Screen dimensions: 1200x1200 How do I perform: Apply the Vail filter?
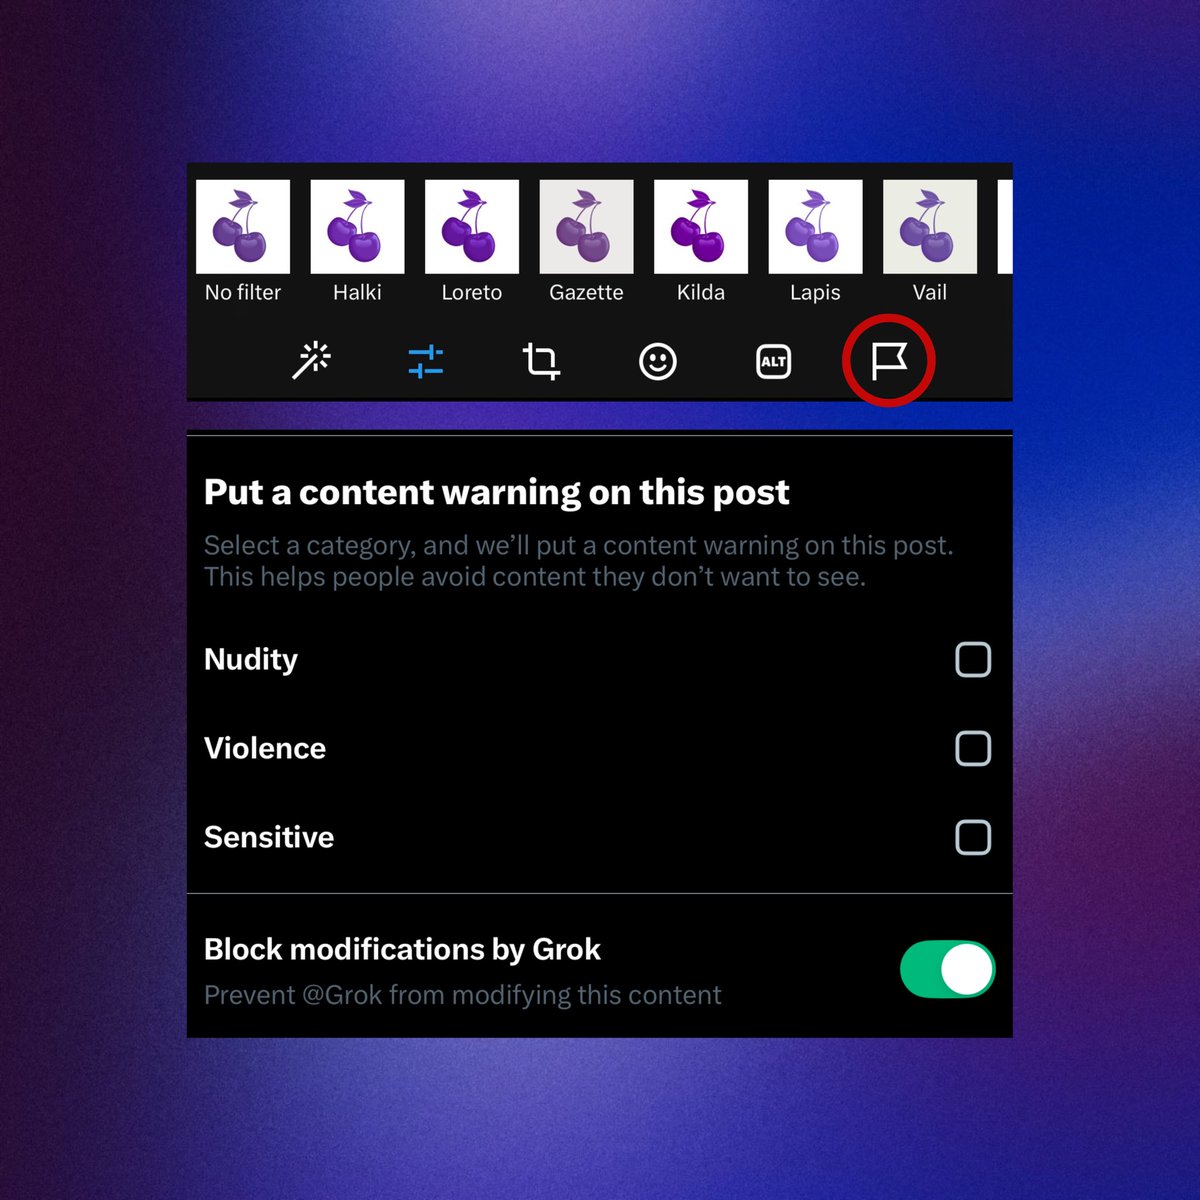(x=930, y=227)
